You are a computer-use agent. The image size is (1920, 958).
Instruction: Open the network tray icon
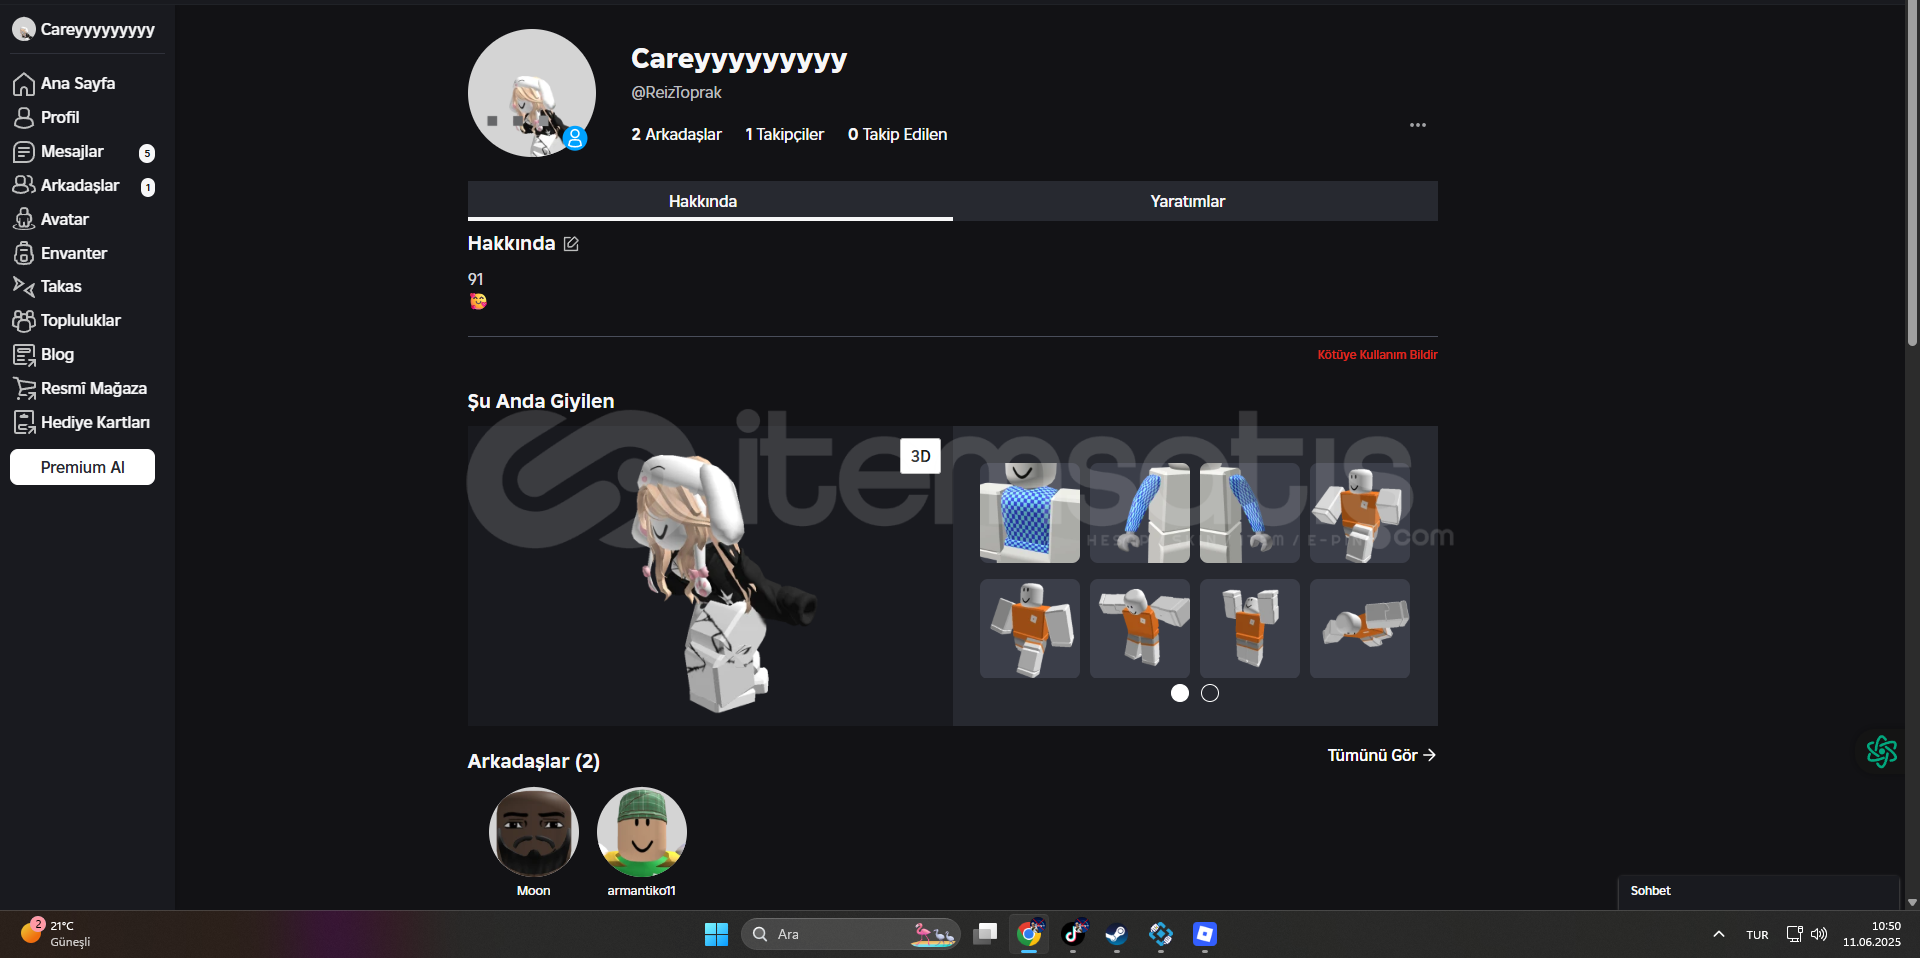coord(1795,934)
